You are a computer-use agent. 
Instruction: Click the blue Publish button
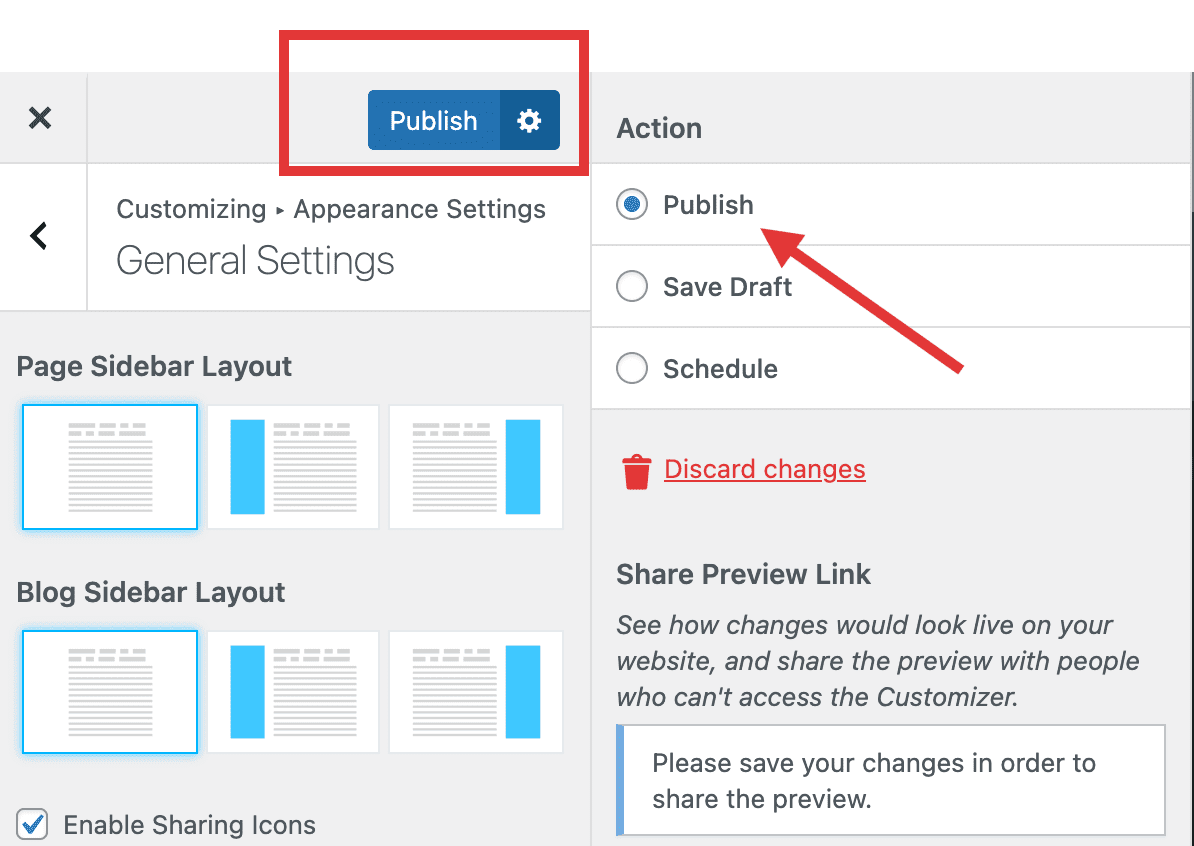(434, 120)
